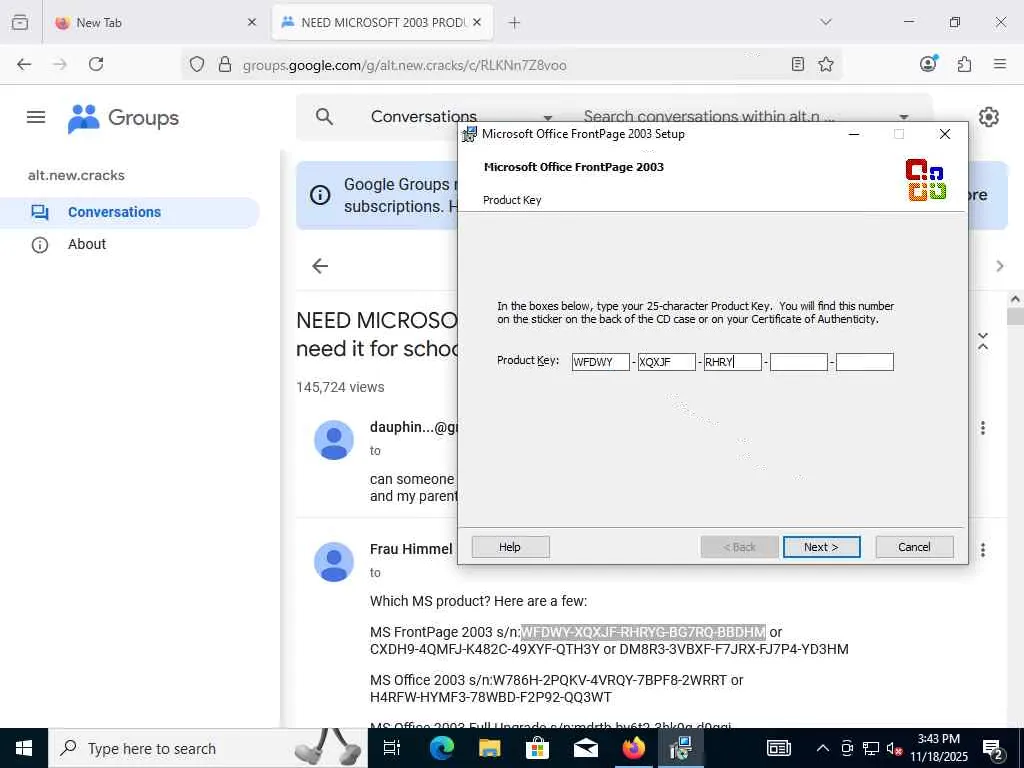This screenshot has width=1024, height=768.
Task: Open the Mail app from the taskbar
Action: pyautogui.click(x=586, y=748)
